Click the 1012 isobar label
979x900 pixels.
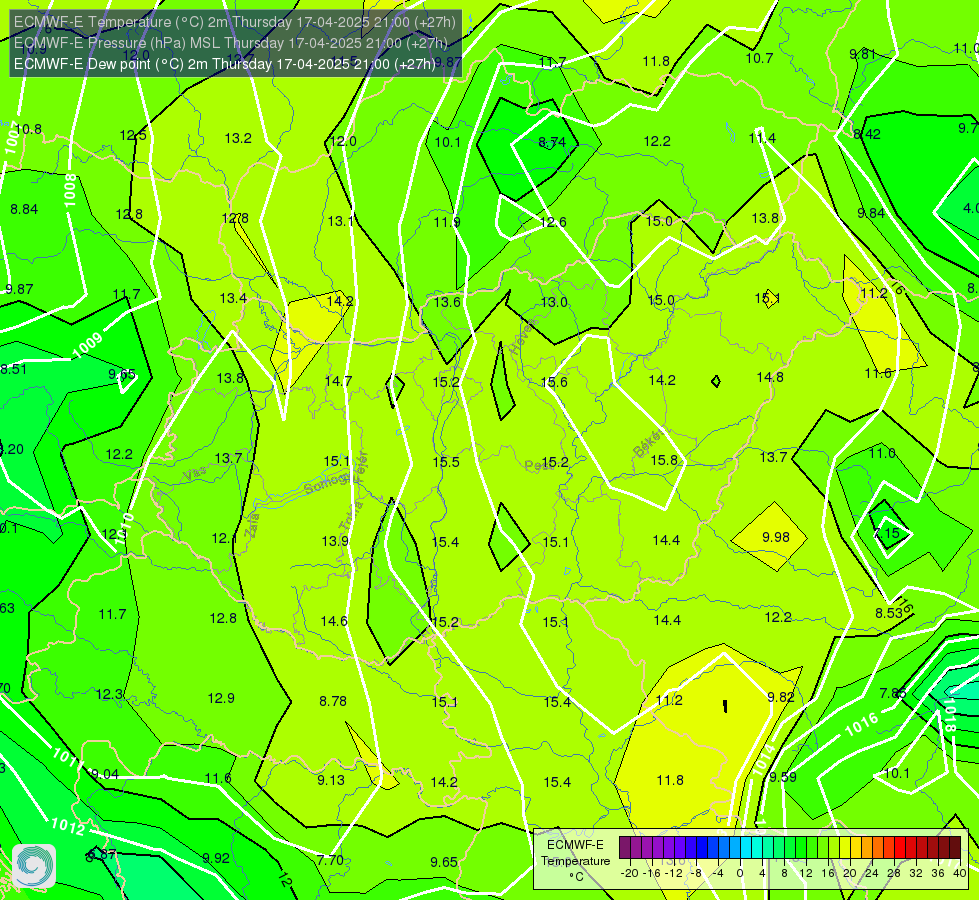pos(67,826)
